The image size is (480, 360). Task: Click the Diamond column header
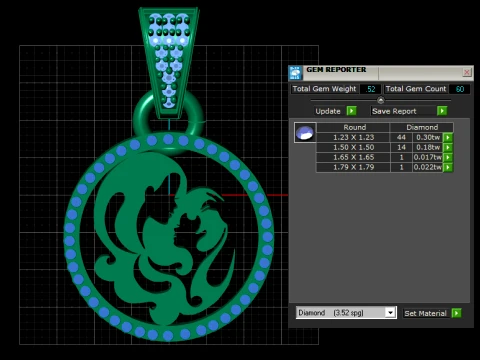pyautogui.click(x=422, y=127)
